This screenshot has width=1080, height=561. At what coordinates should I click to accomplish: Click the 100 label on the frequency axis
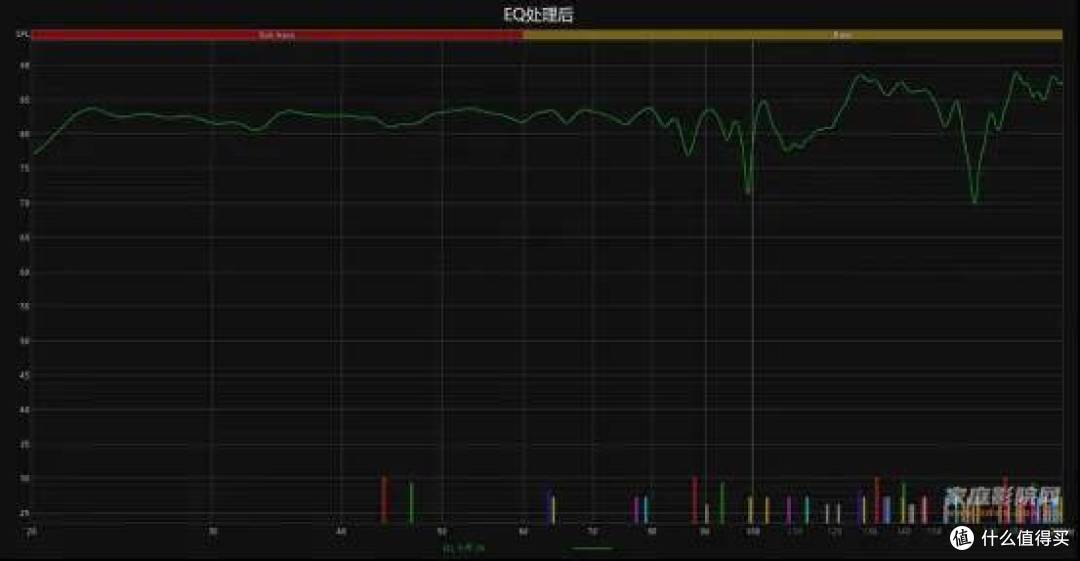(753, 531)
